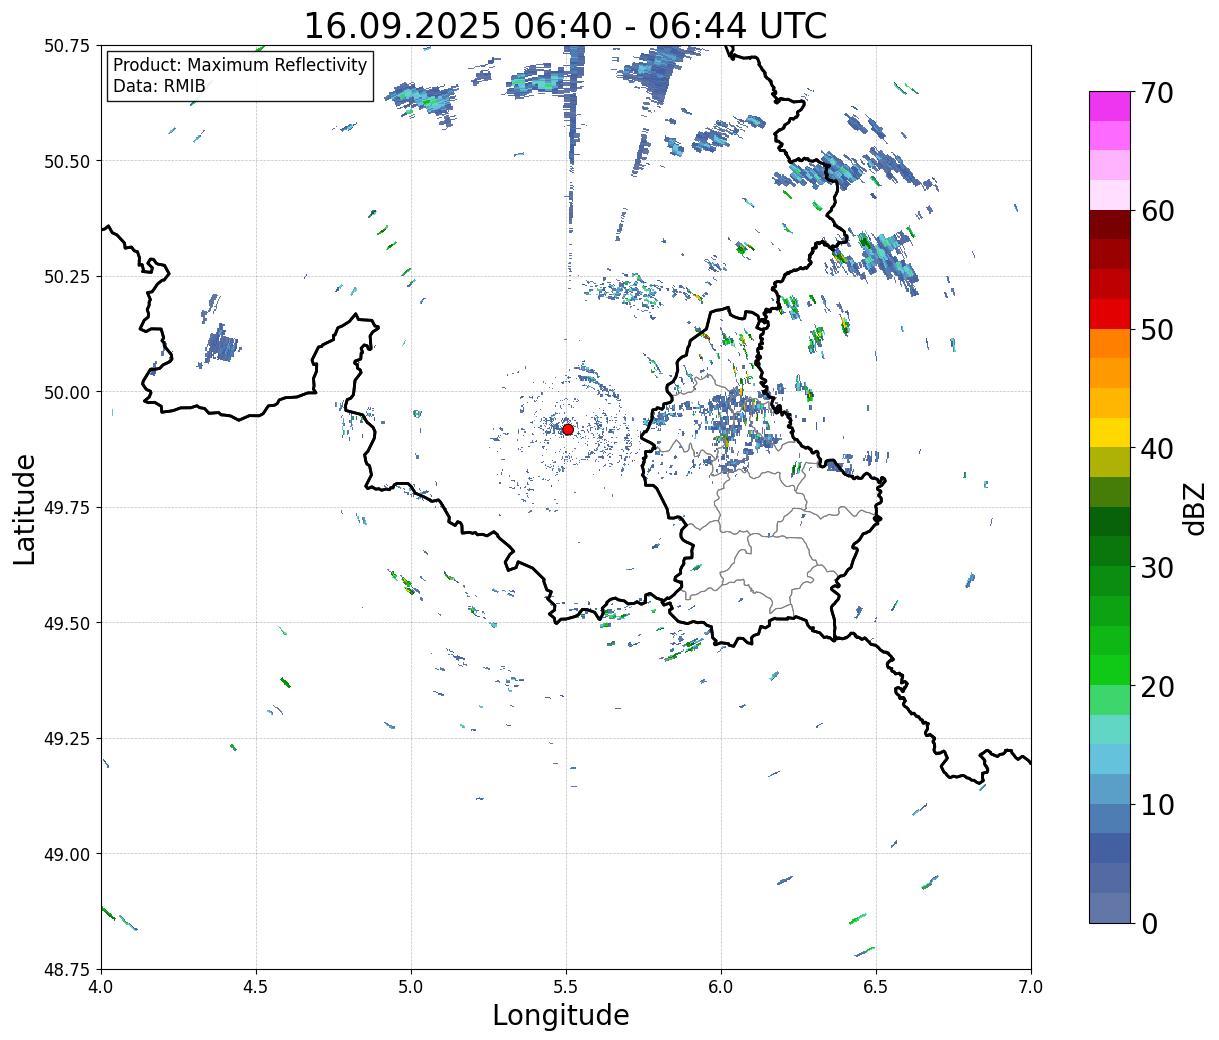Click the light blue swatch just above 10 dBZ
Viewport: 1219px width, 1040px height.
[1110, 788]
